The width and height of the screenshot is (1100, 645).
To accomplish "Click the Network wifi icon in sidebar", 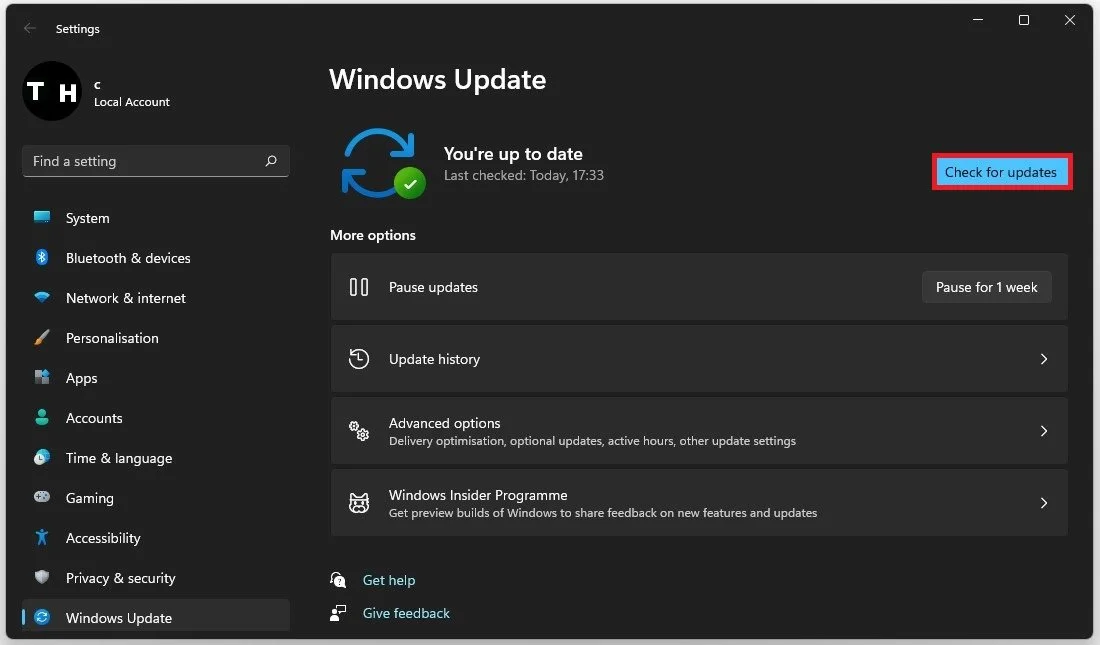I will pos(42,297).
